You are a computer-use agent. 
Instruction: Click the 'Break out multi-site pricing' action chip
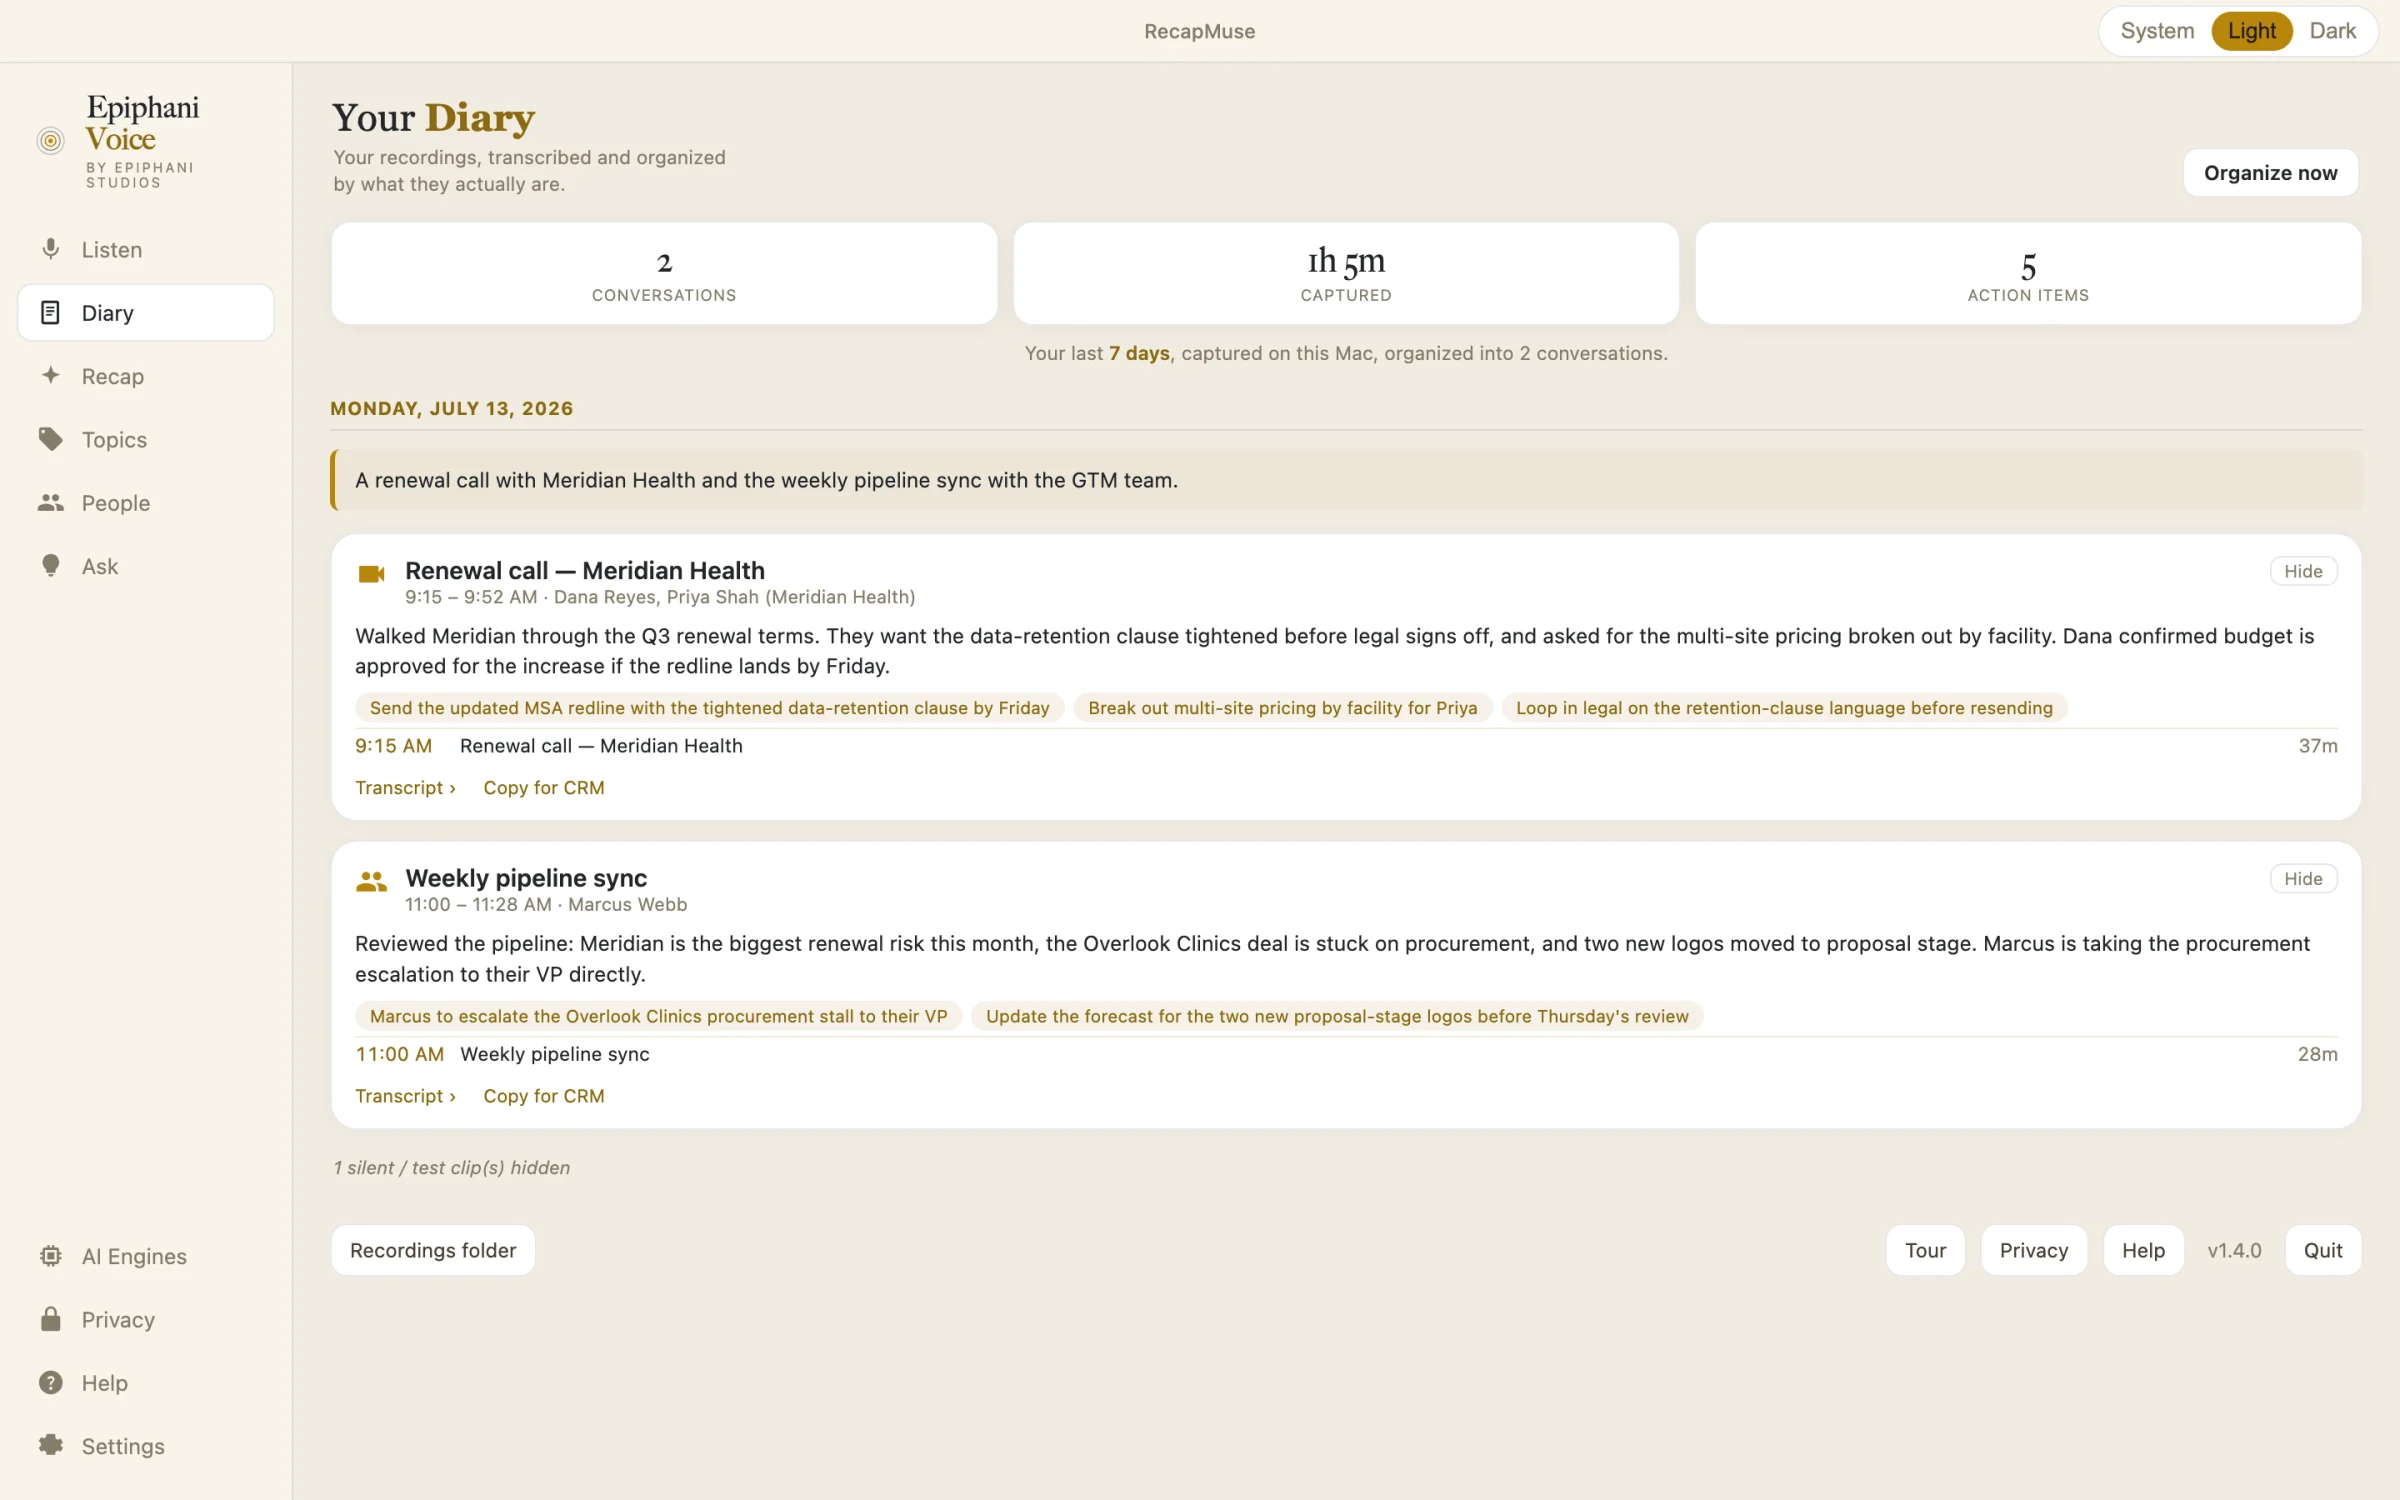[1283, 708]
